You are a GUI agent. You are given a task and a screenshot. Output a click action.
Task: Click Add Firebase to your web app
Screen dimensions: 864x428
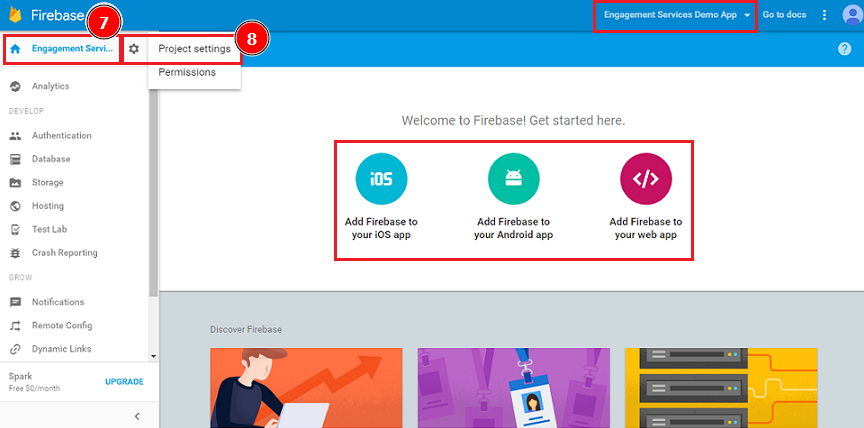(646, 228)
